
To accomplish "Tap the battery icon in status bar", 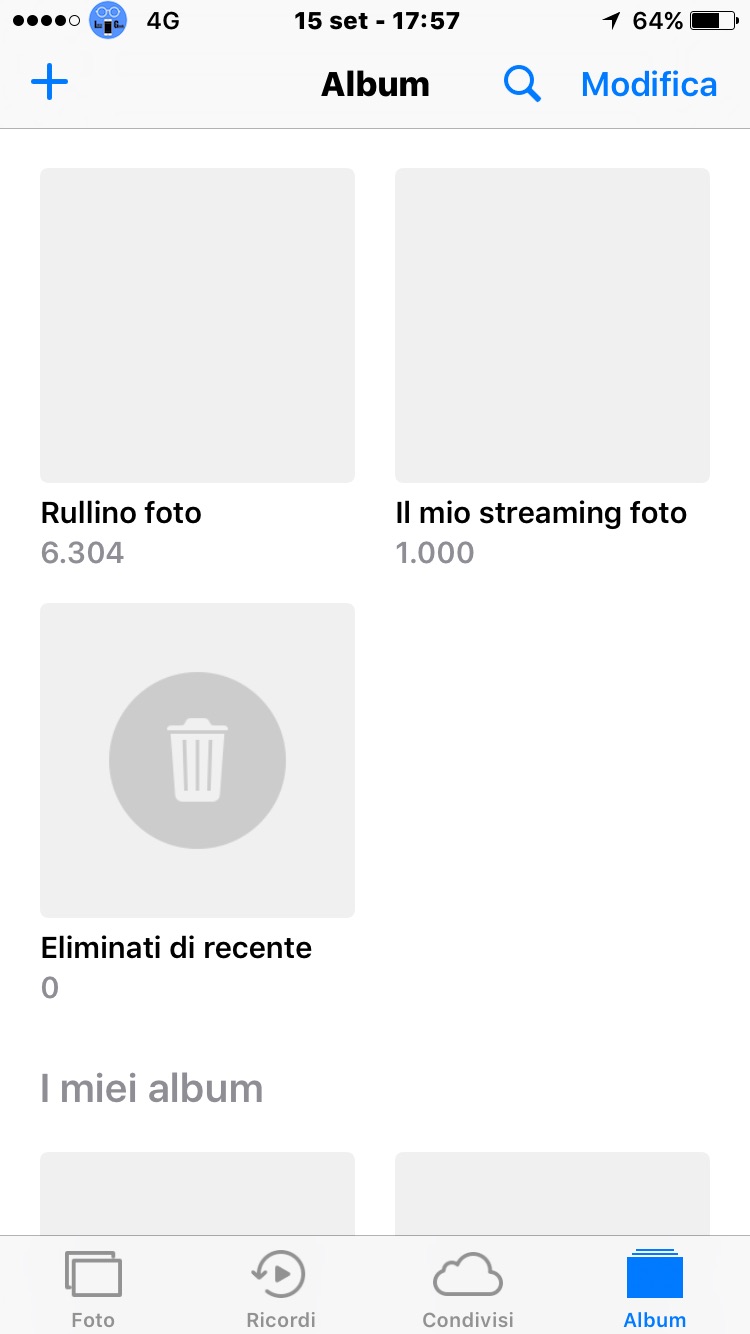I will [x=712, y=21].
